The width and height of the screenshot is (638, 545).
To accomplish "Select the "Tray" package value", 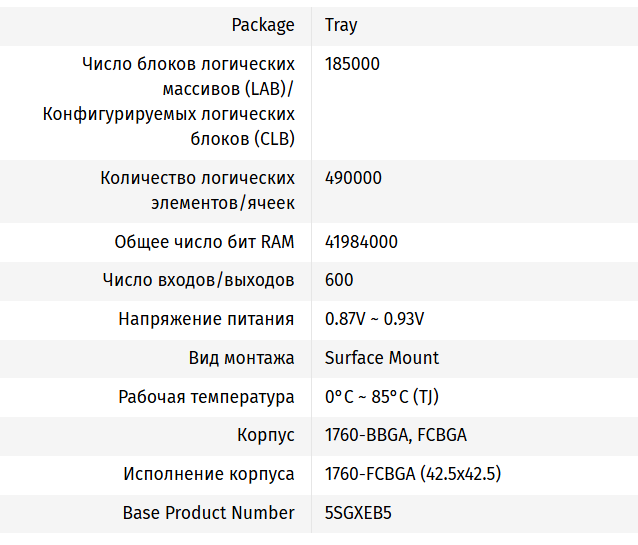I will click(x=341, y=25).
